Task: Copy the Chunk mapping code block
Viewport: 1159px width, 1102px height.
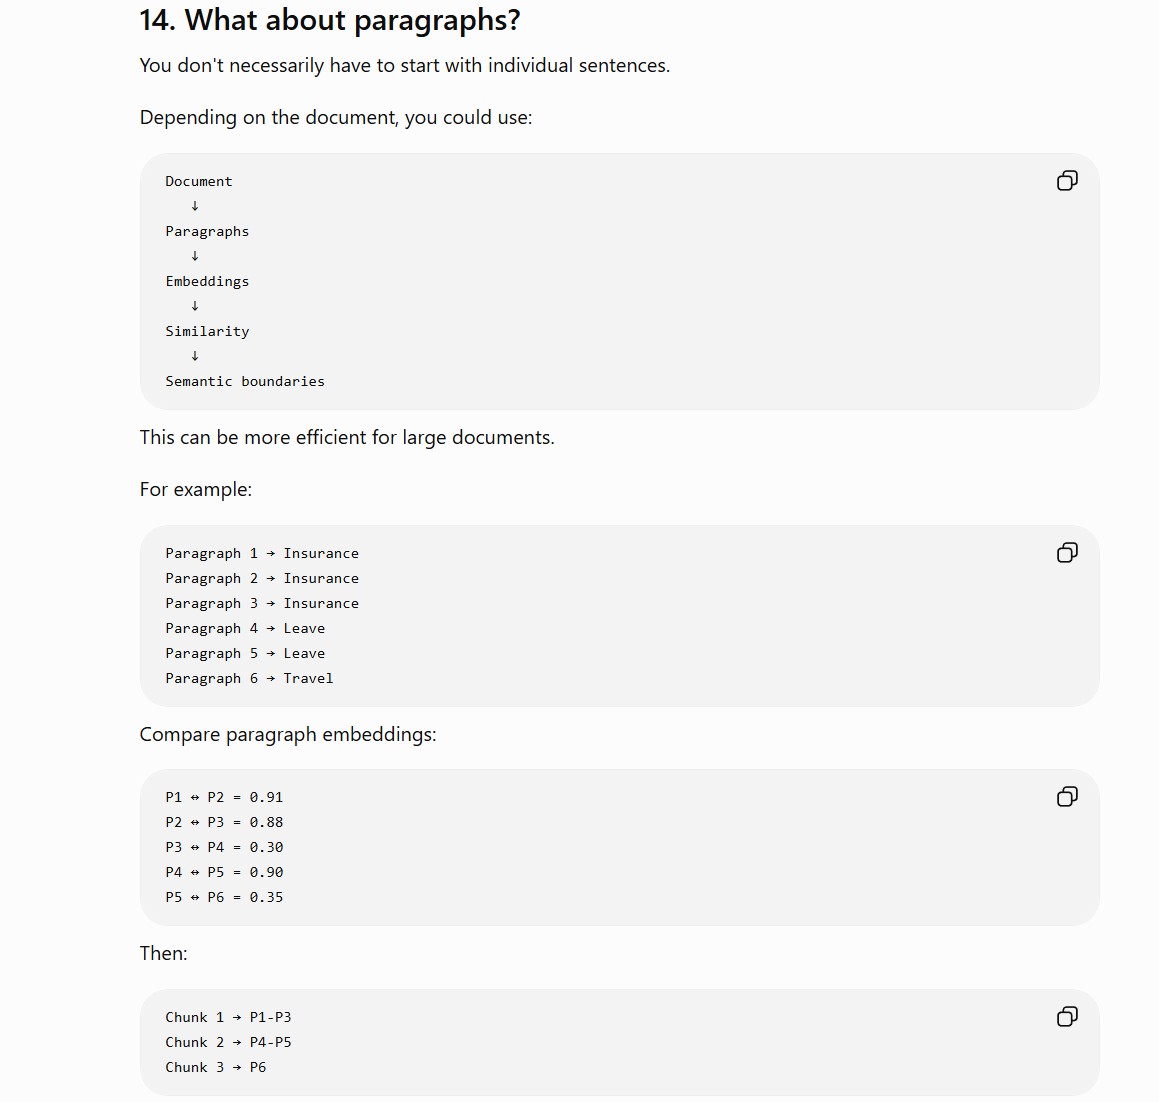Action: coord(1067,1016)
